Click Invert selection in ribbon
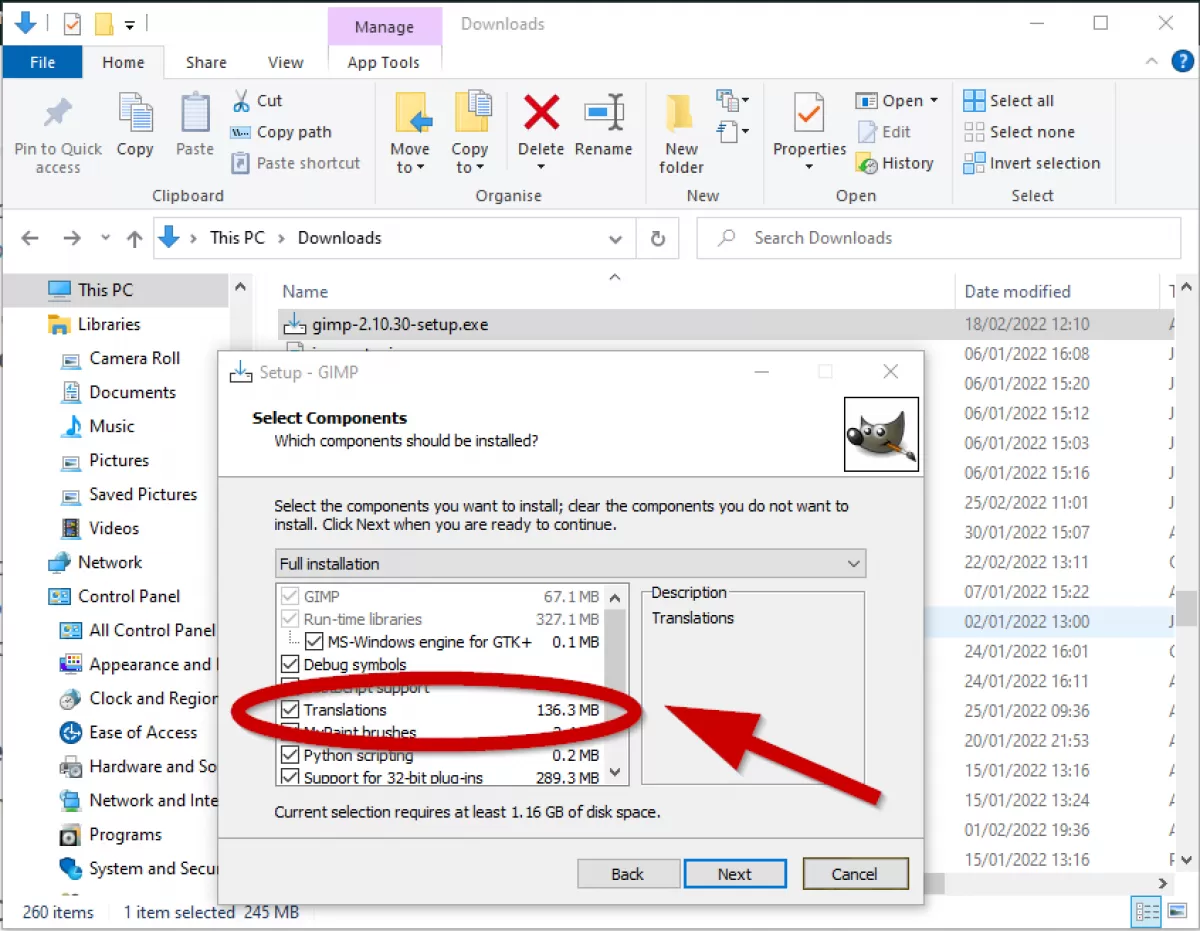The height and width of the screenshot is (931, 1200). (1032, 163)
